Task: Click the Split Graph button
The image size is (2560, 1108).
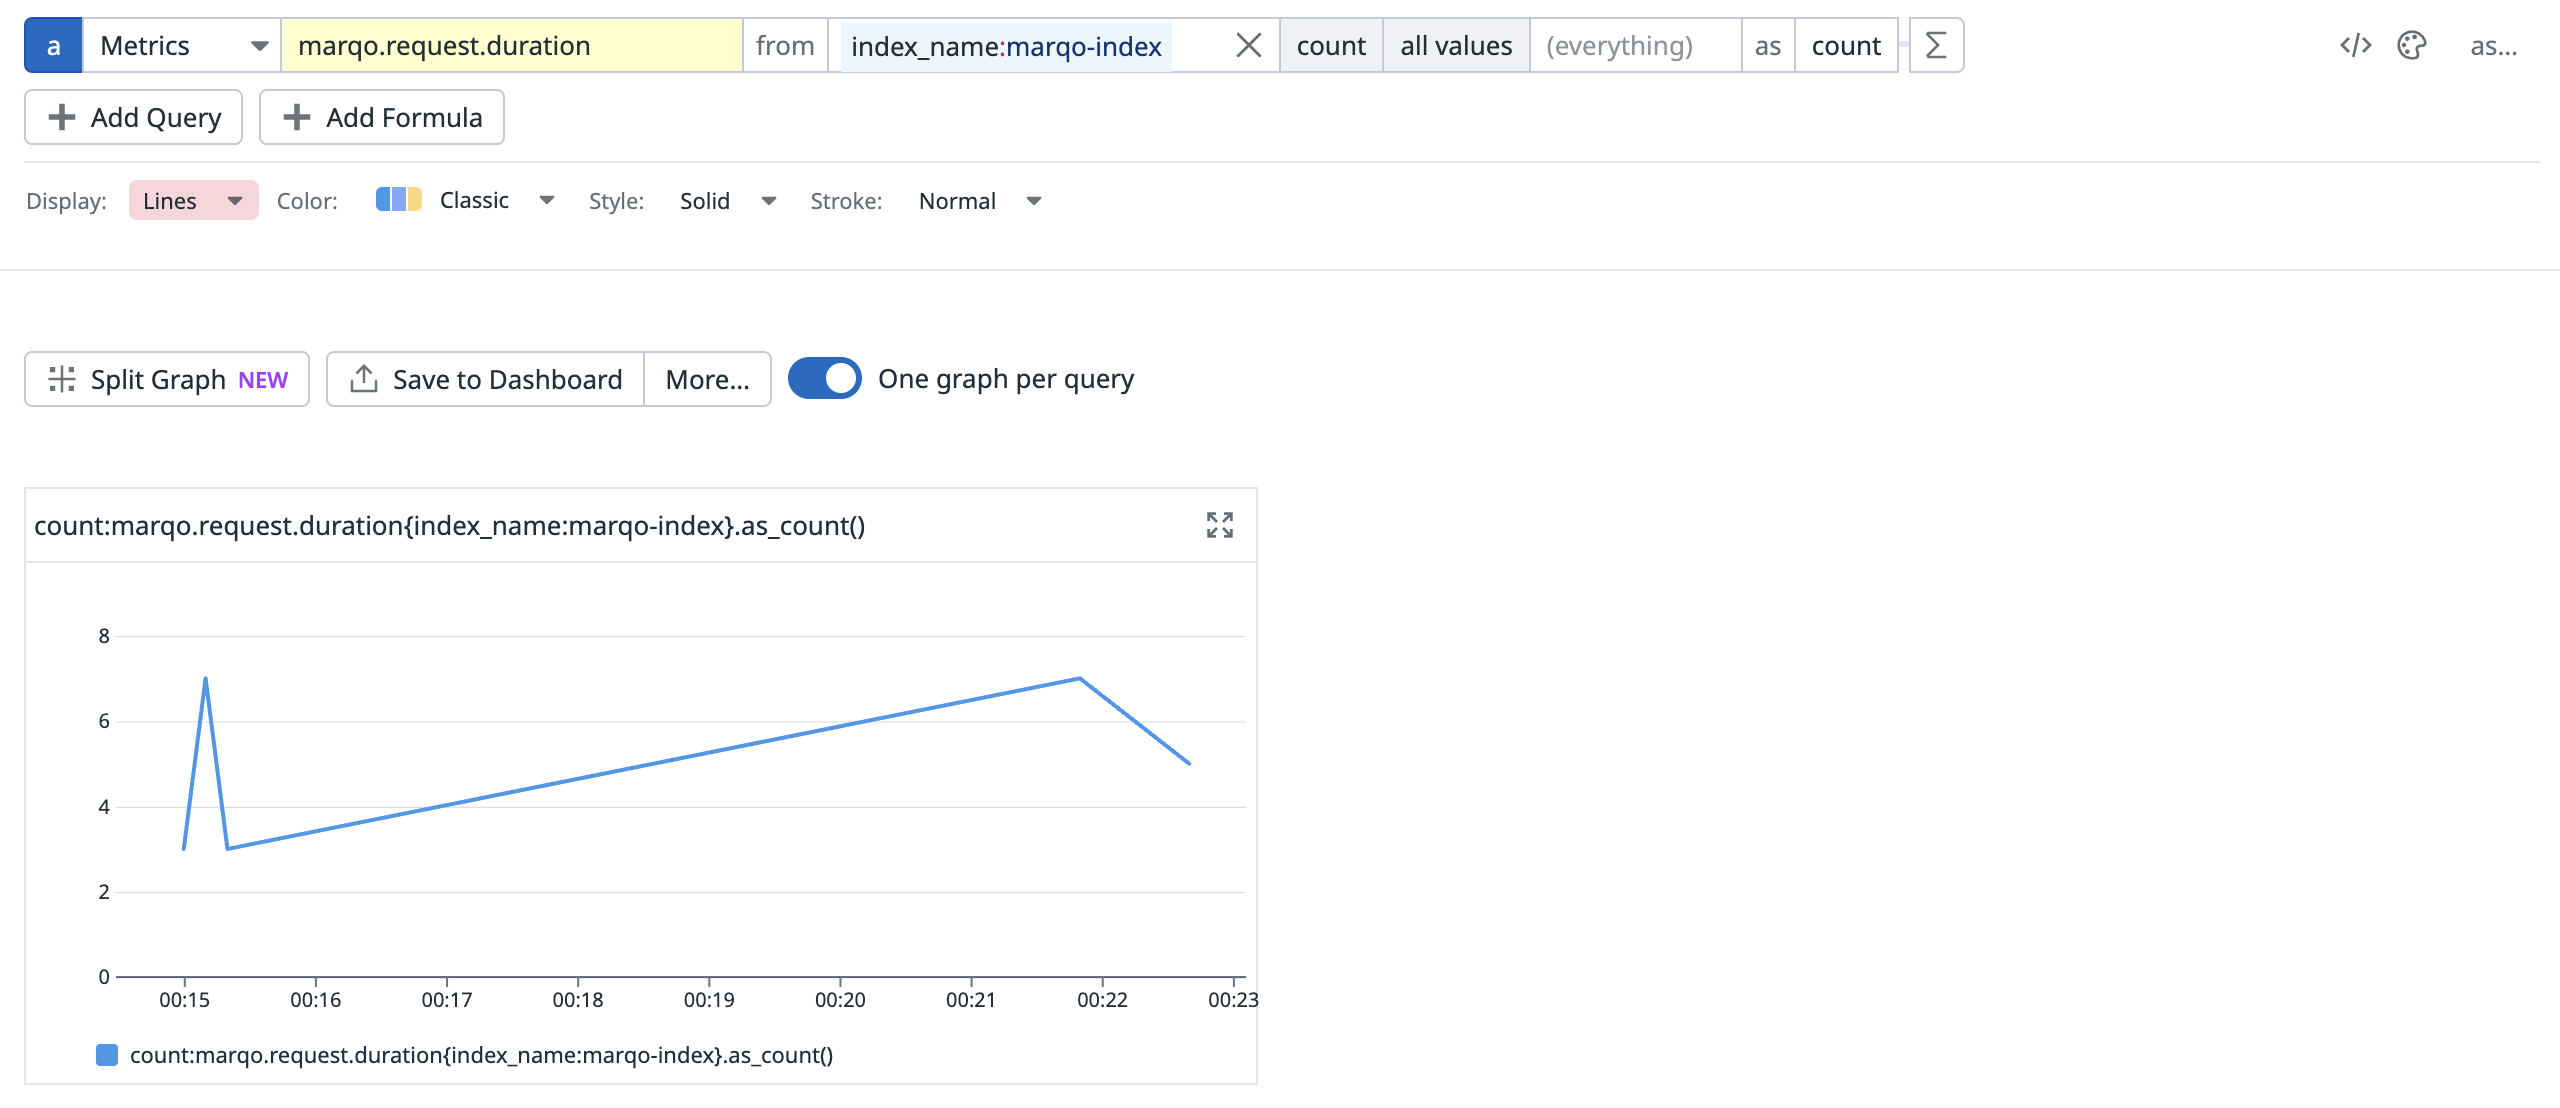Action: 167,379
